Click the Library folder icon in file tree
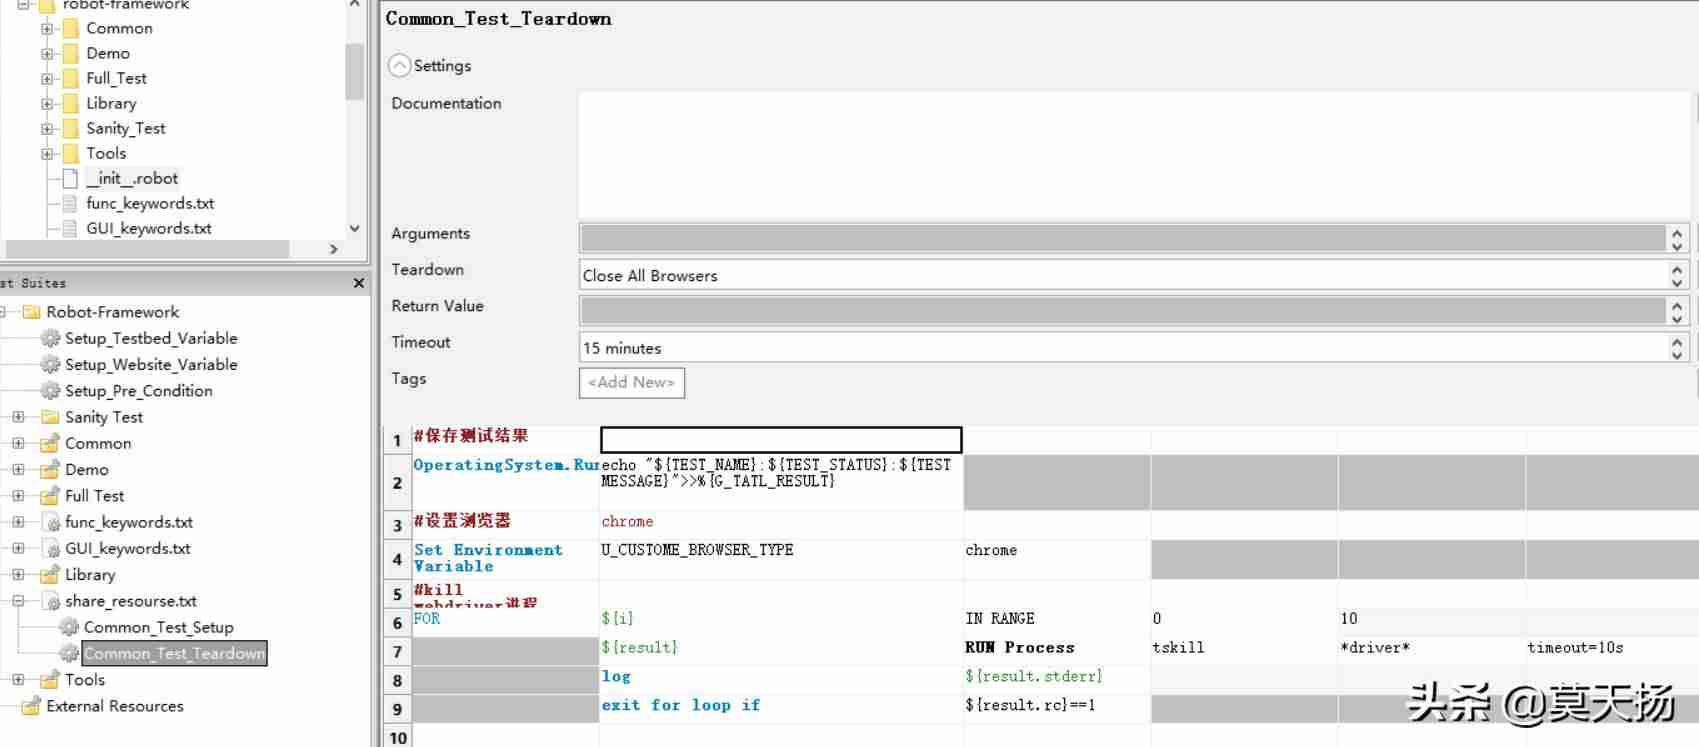This screenshot has width=1699, height=747. tap(70, 103)
